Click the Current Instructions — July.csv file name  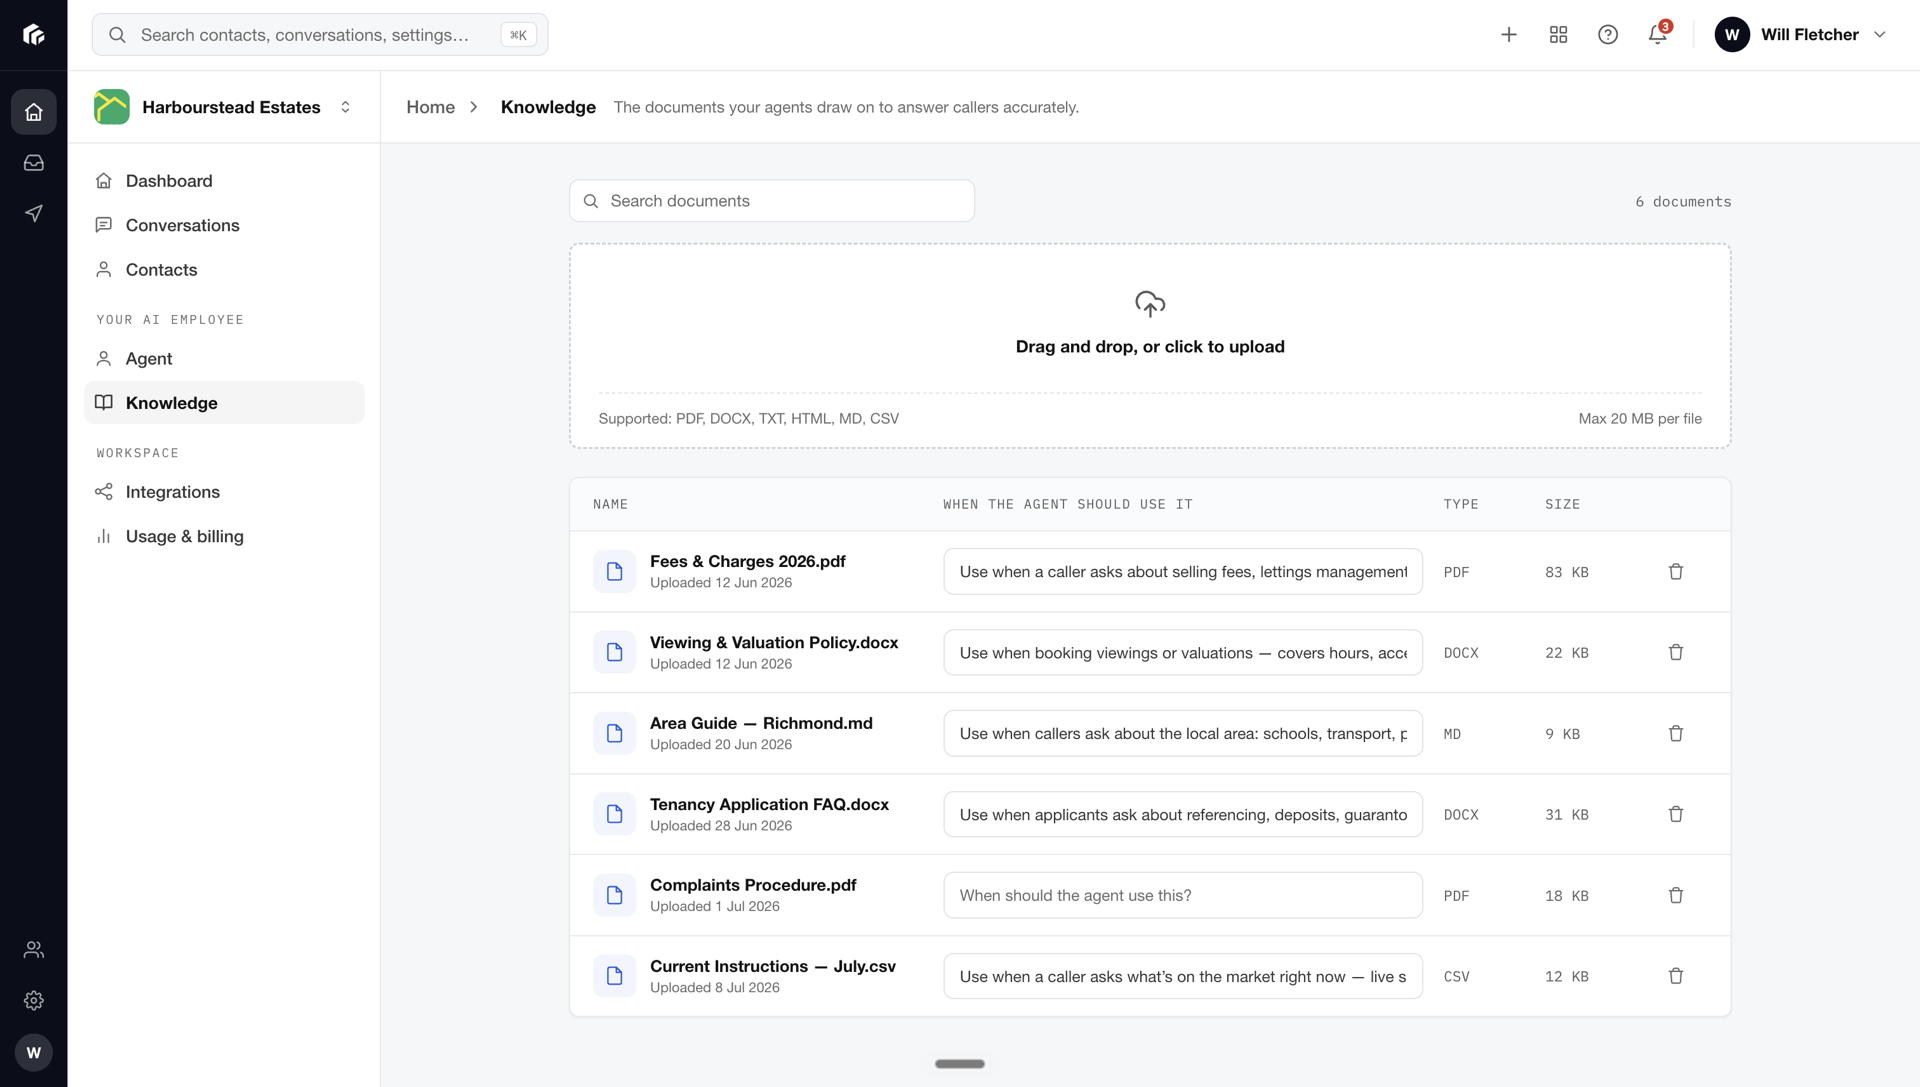point(773,967)
